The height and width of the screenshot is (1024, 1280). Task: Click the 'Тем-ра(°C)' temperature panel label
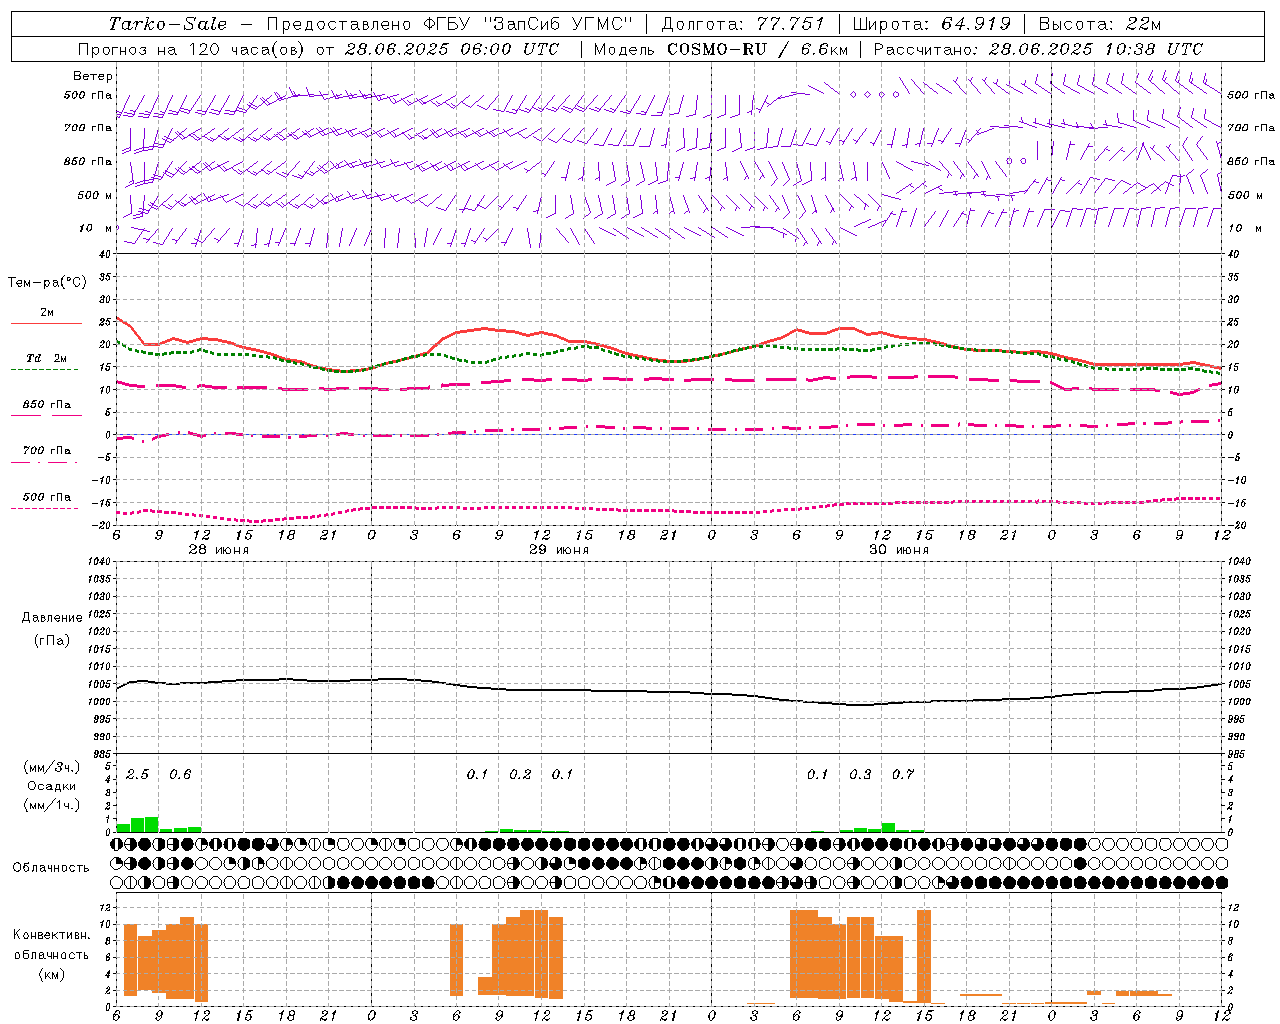[x=47, y=283]
